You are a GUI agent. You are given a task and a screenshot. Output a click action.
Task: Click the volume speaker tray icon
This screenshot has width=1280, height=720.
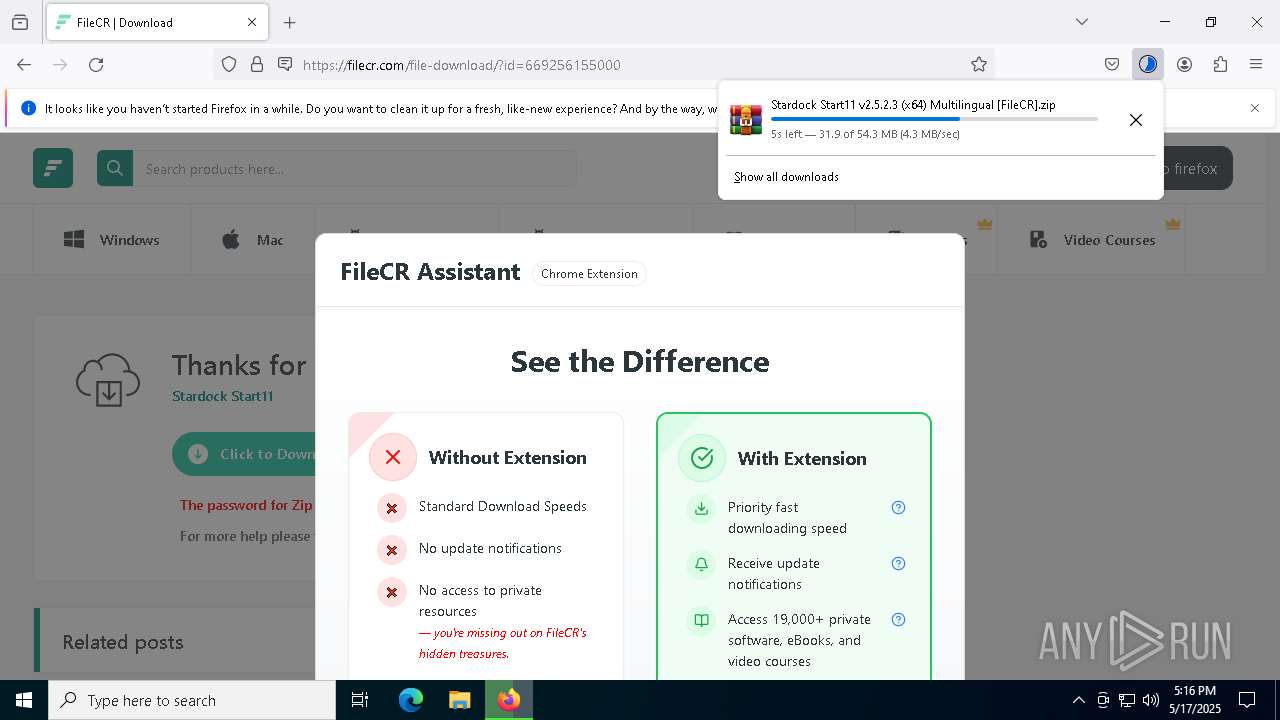point(1151,700)
